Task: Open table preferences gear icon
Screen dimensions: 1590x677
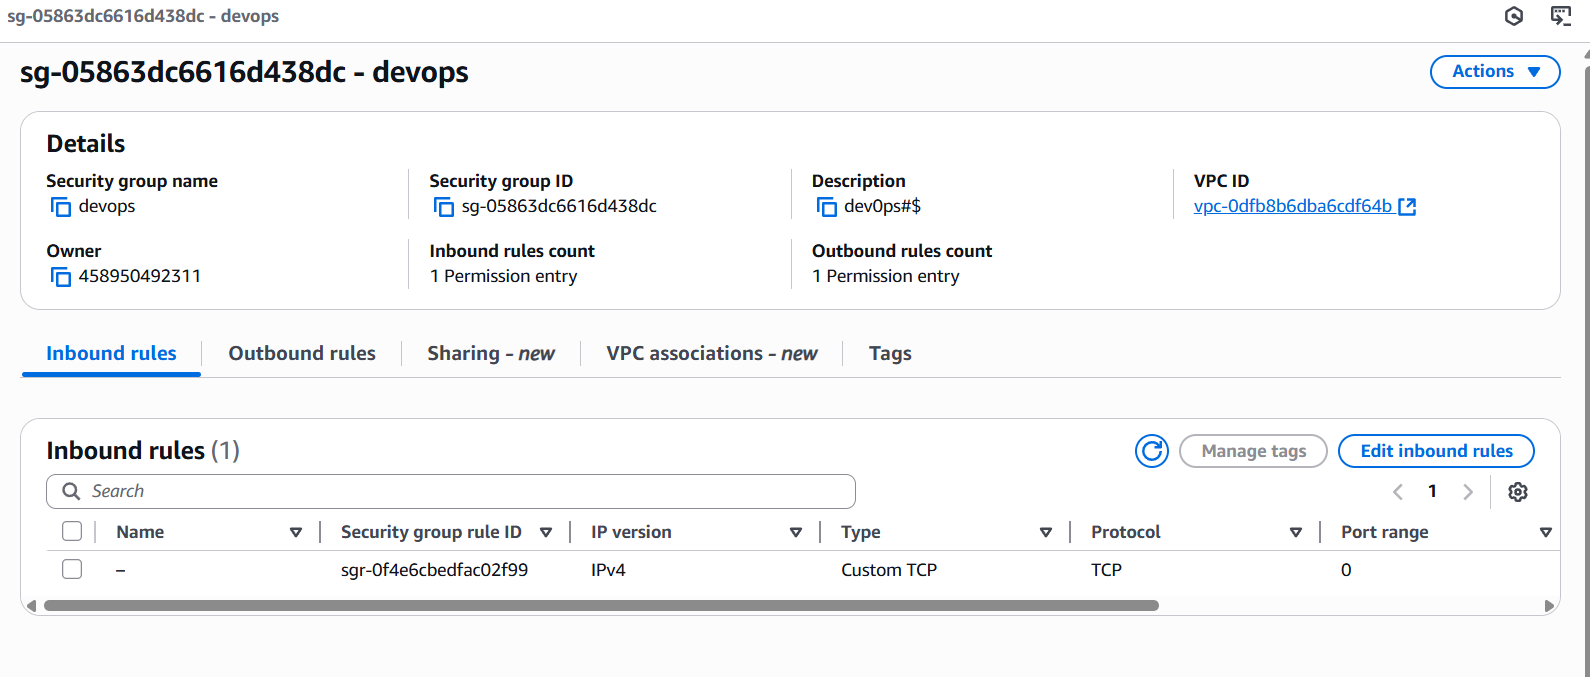Action: [1518, 492]
